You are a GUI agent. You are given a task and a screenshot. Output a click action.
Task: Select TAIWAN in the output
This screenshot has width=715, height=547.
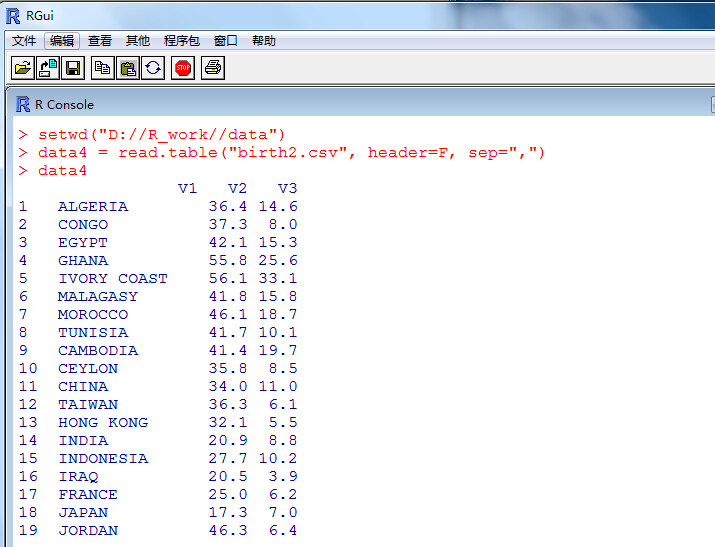[88, 404]
